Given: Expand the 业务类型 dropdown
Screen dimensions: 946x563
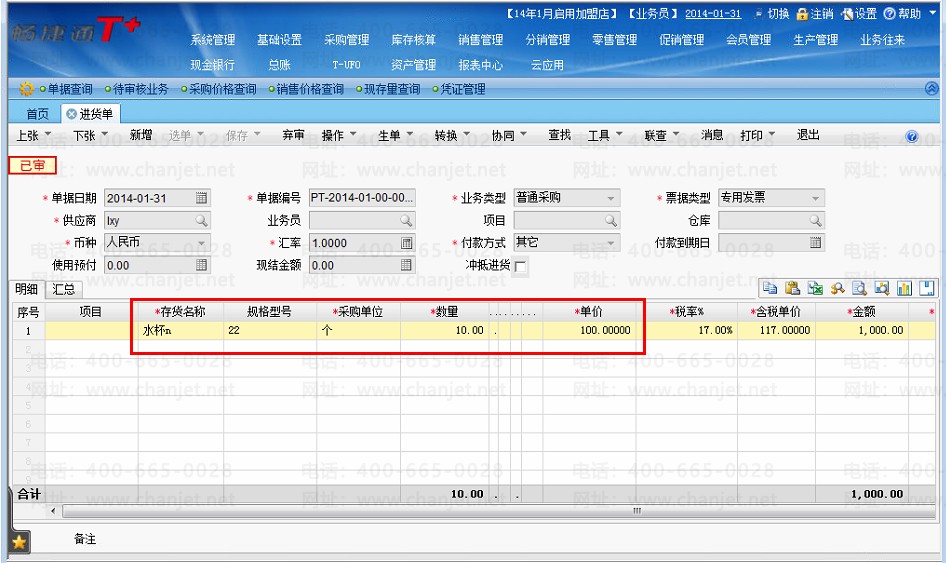Looking at the screenshot, I should [611, 198].
